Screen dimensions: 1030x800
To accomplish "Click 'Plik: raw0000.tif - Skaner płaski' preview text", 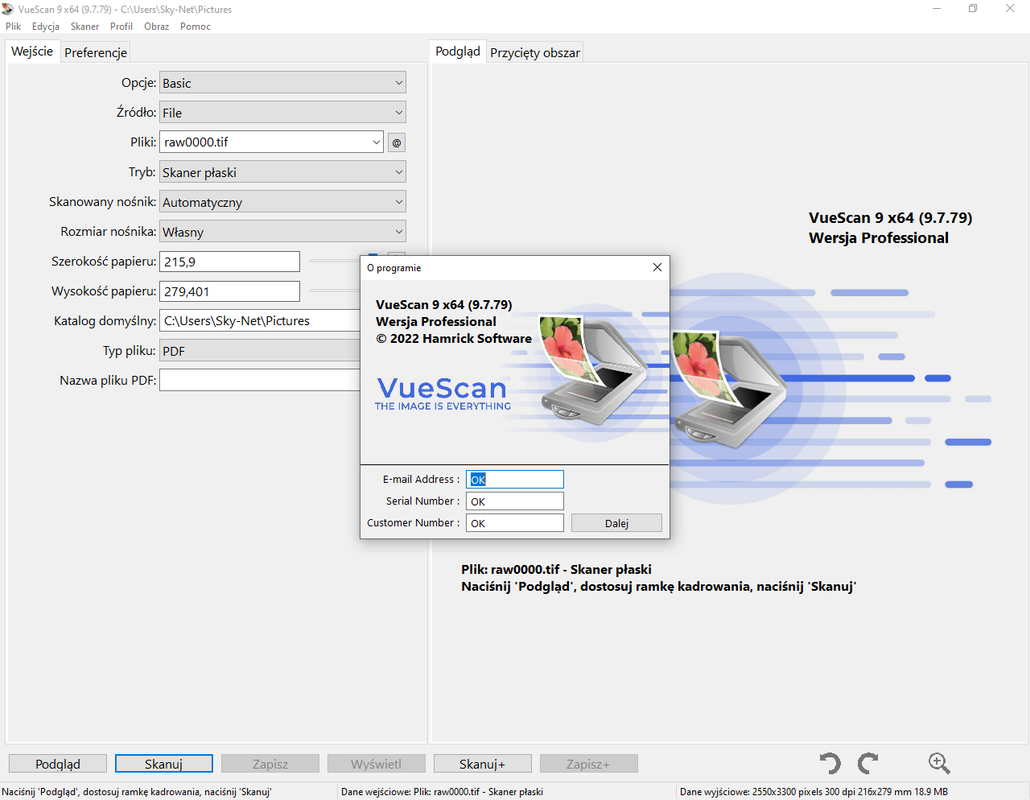I will pyautogui.click(x=556, y=569).
